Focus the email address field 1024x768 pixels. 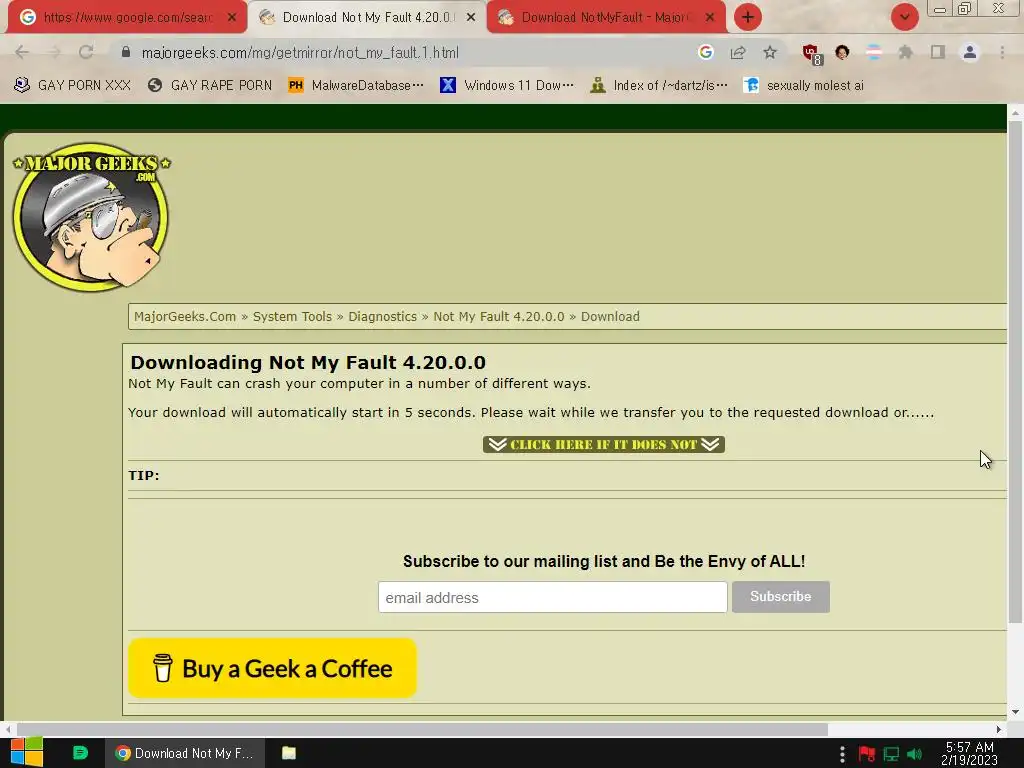[552, 598]
